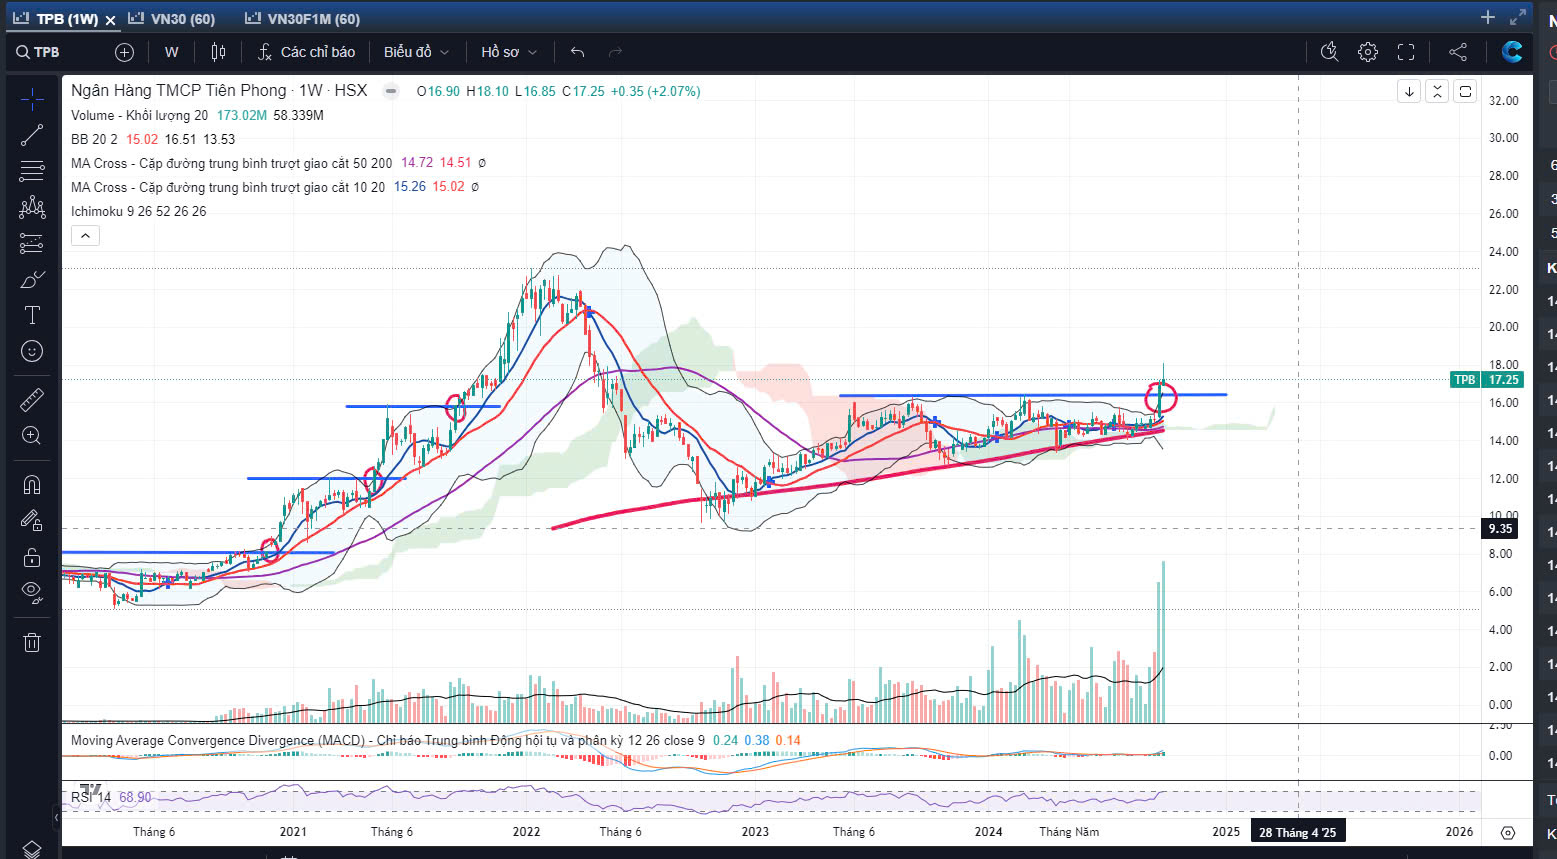Viewport: 1557px width, 859px height.
Task: Collapse the main chart pane
Action: coord(1437,91)
